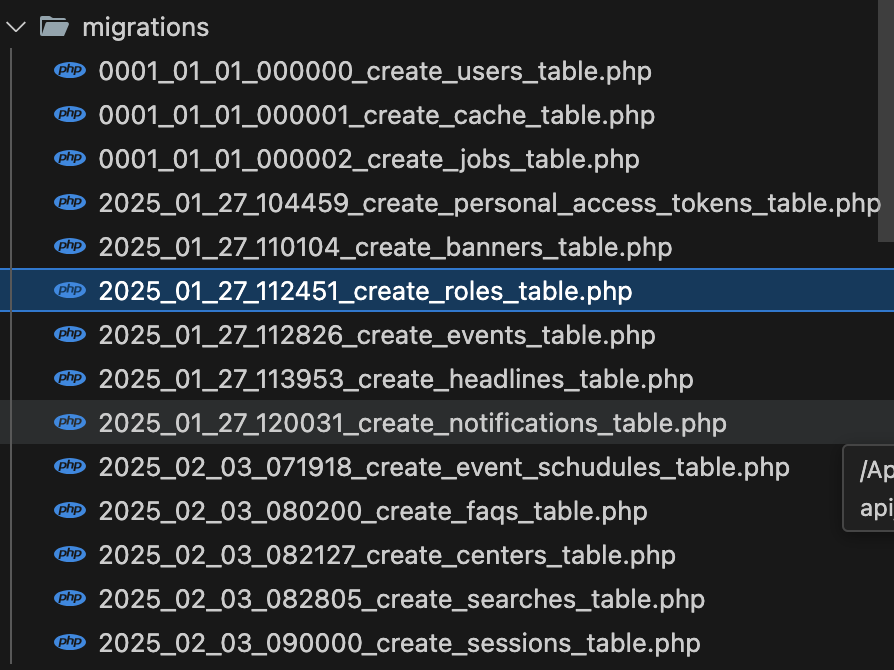The image size is (894, 670).
Task: Open create_centers_table.php file
Action: tap(386, 555)
